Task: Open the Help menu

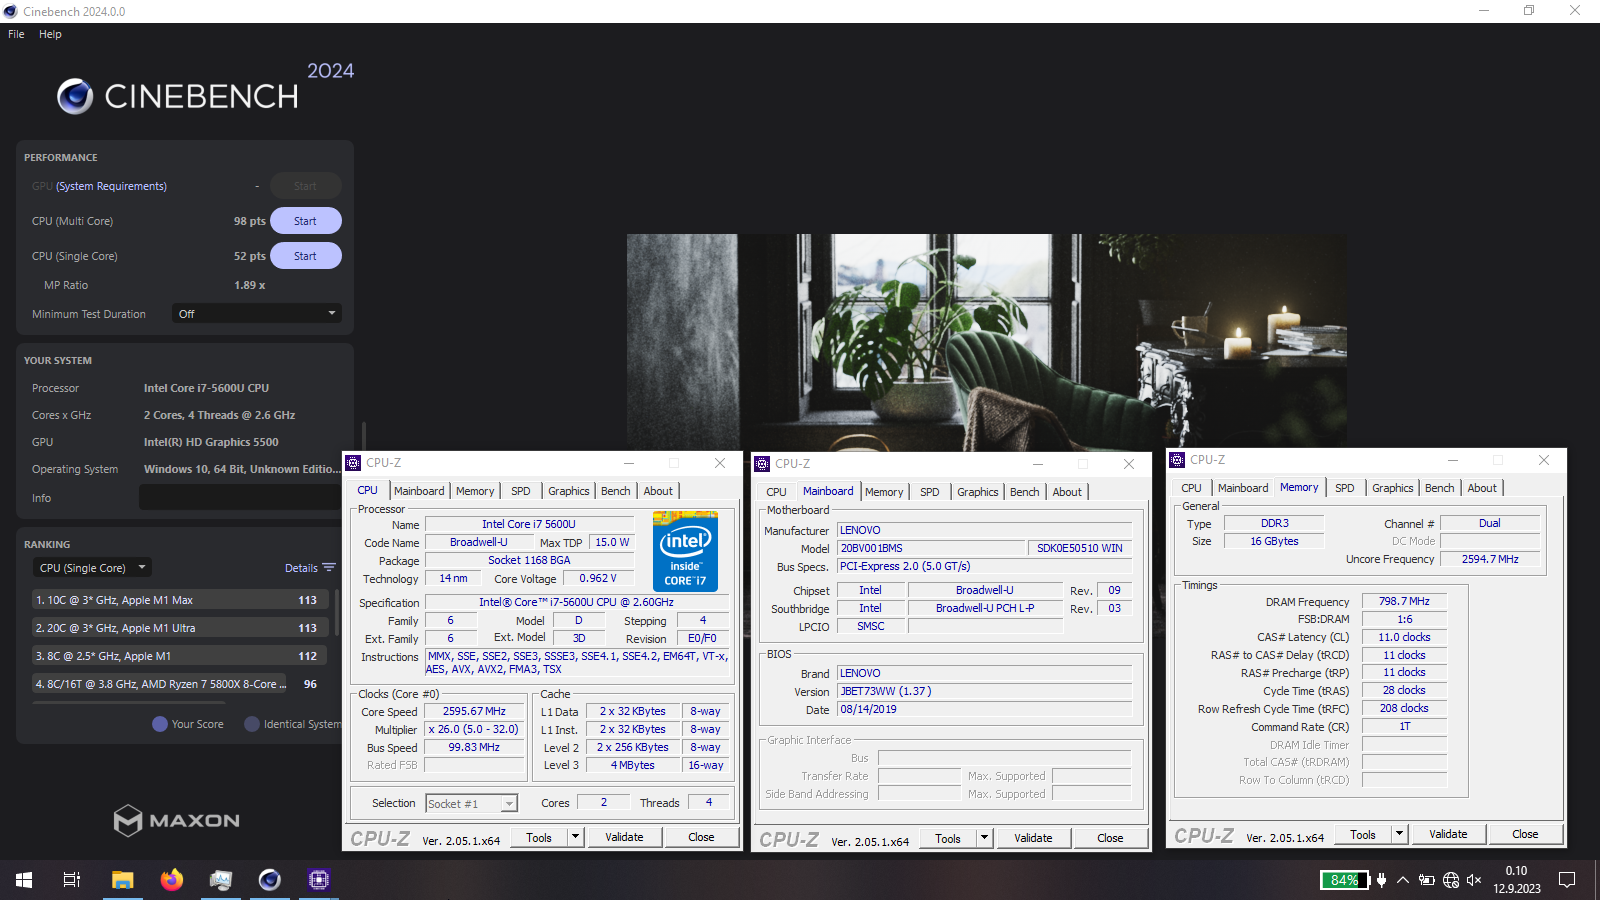Action: [50, 34]
